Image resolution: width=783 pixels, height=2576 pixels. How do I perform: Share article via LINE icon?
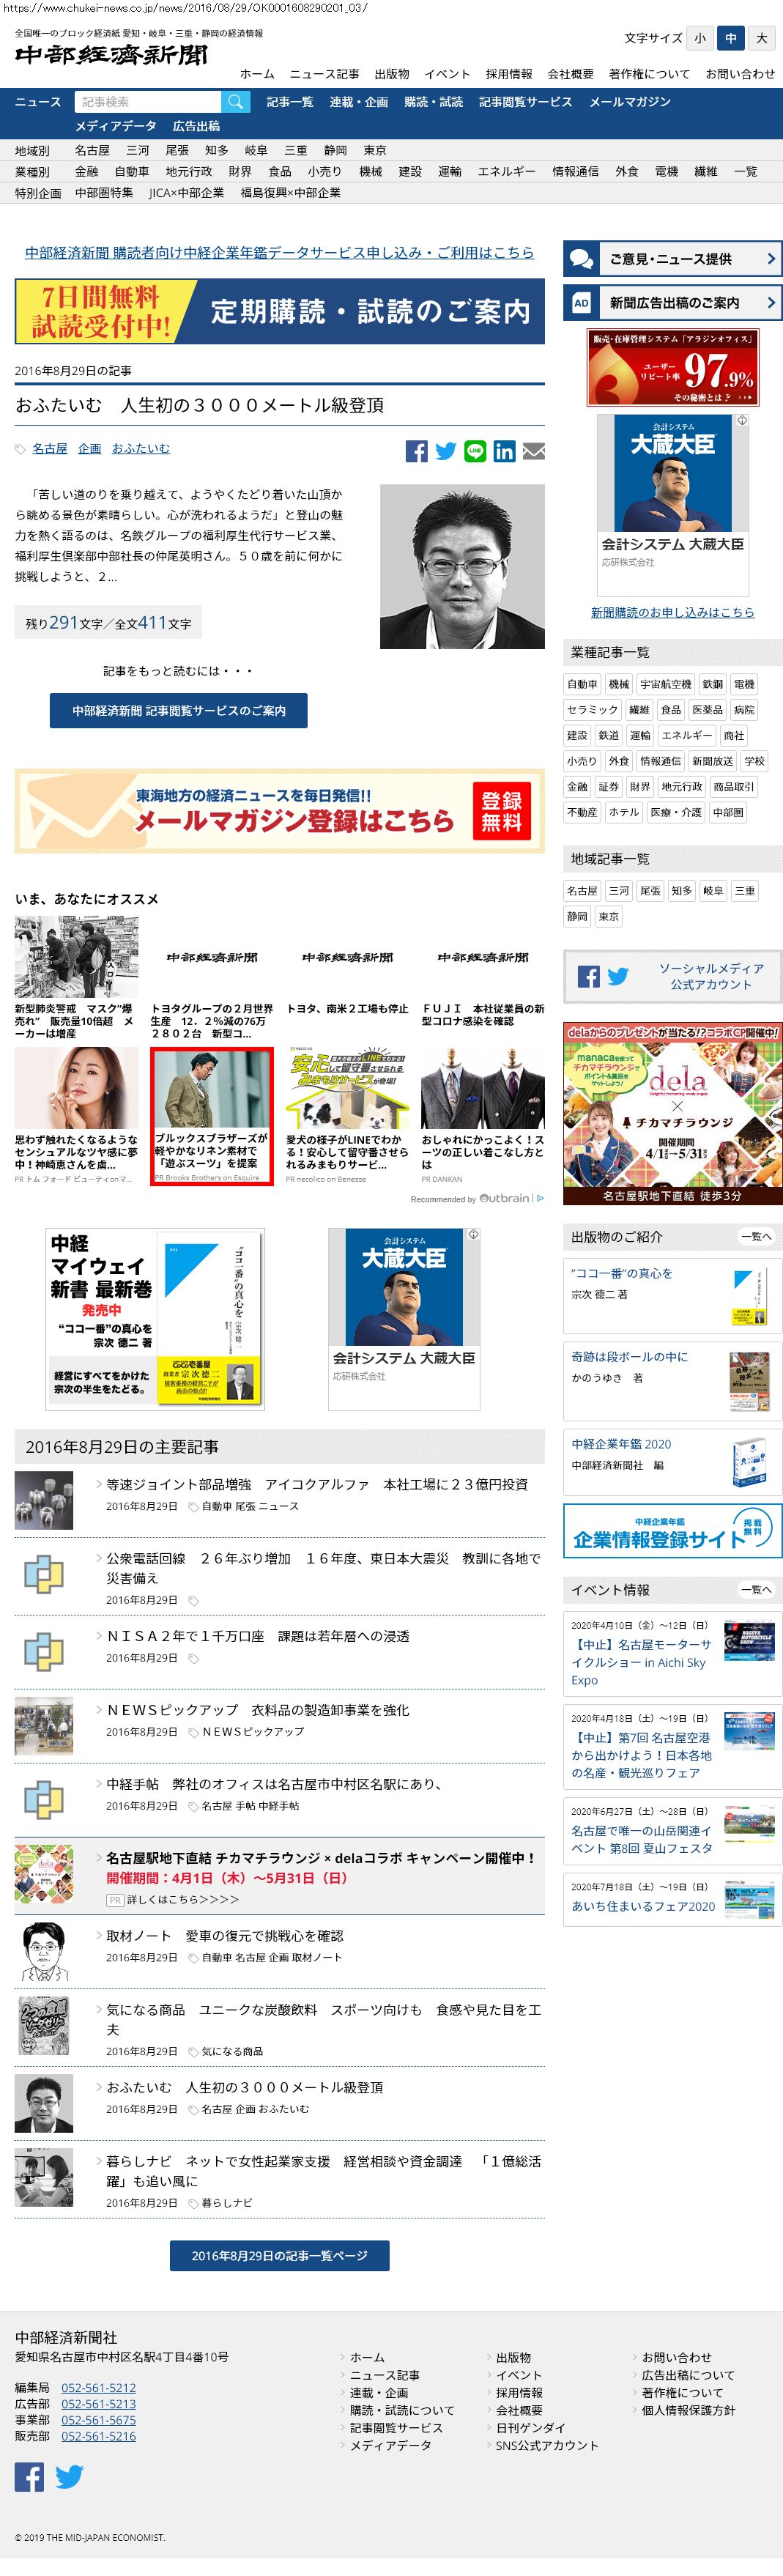(475, 451)
